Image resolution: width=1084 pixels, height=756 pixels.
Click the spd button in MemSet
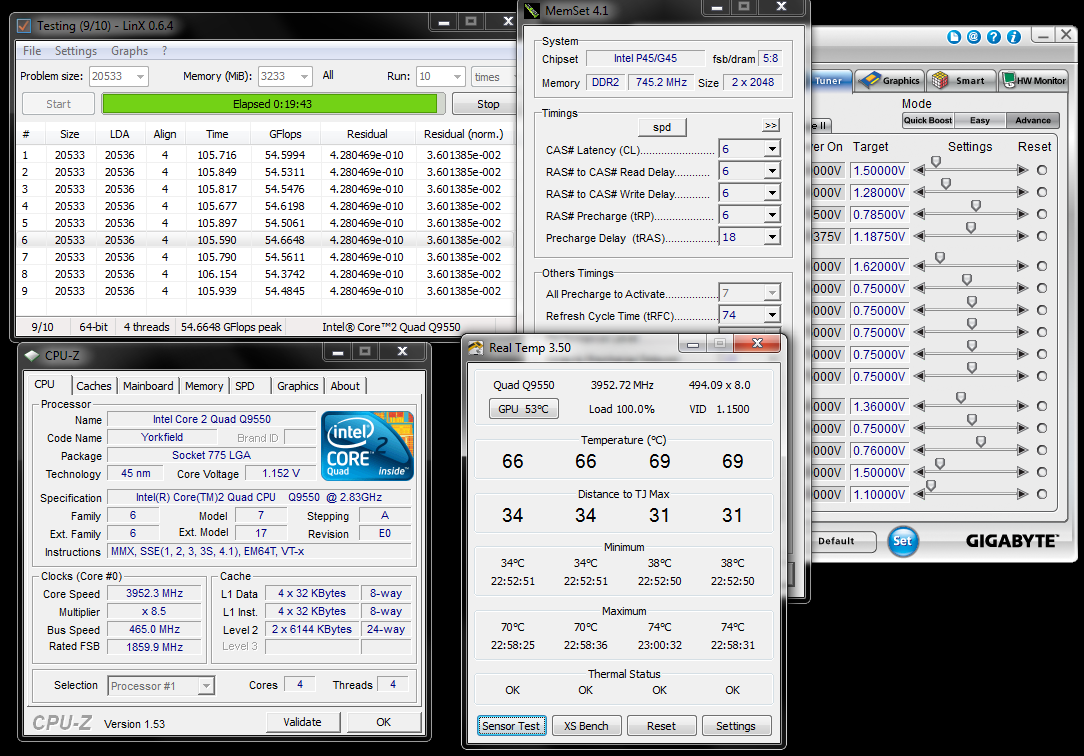pyautogui.click(x=662, y=127)
